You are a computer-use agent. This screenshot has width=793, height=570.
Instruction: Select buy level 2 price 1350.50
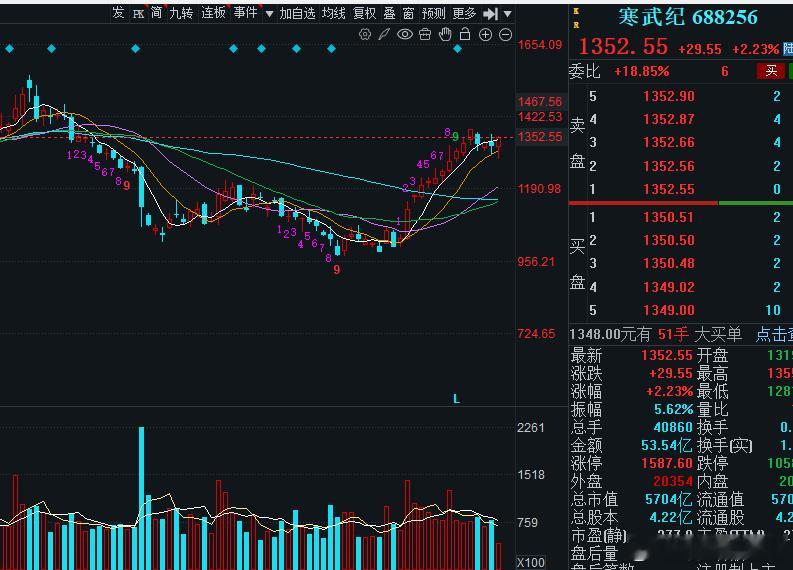669,240
